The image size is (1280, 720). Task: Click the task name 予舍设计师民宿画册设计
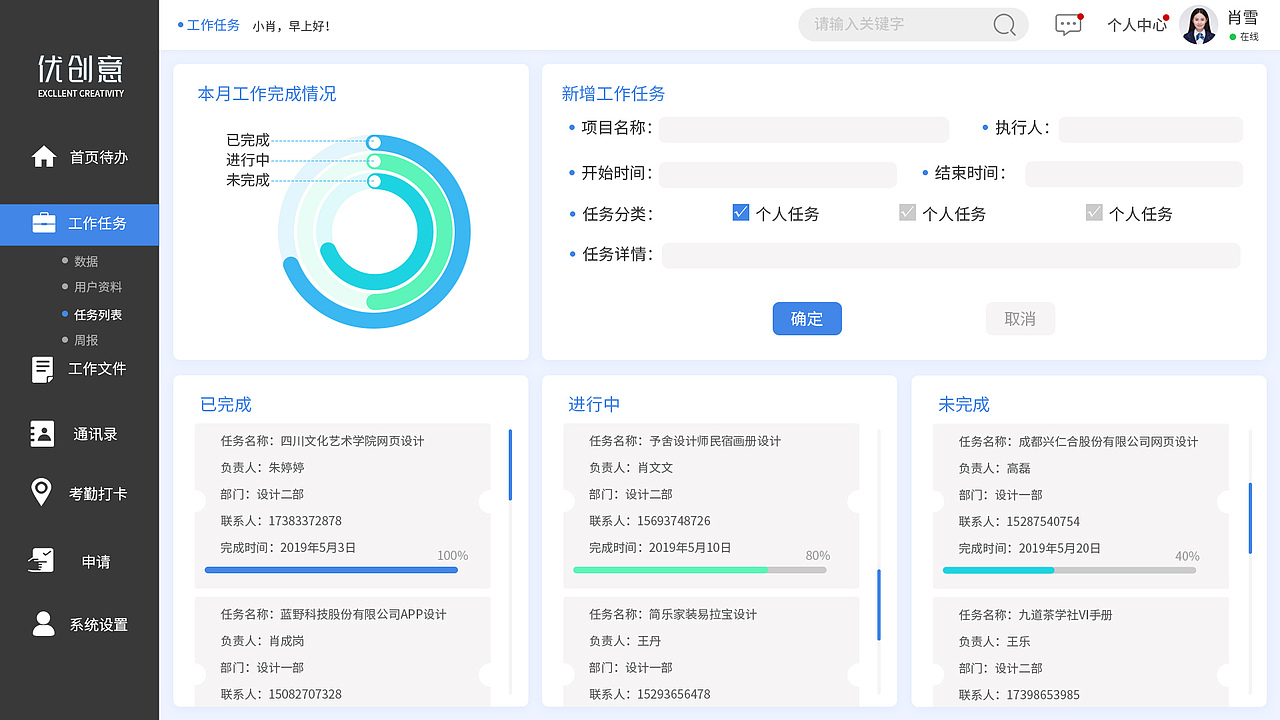(715, 441)
